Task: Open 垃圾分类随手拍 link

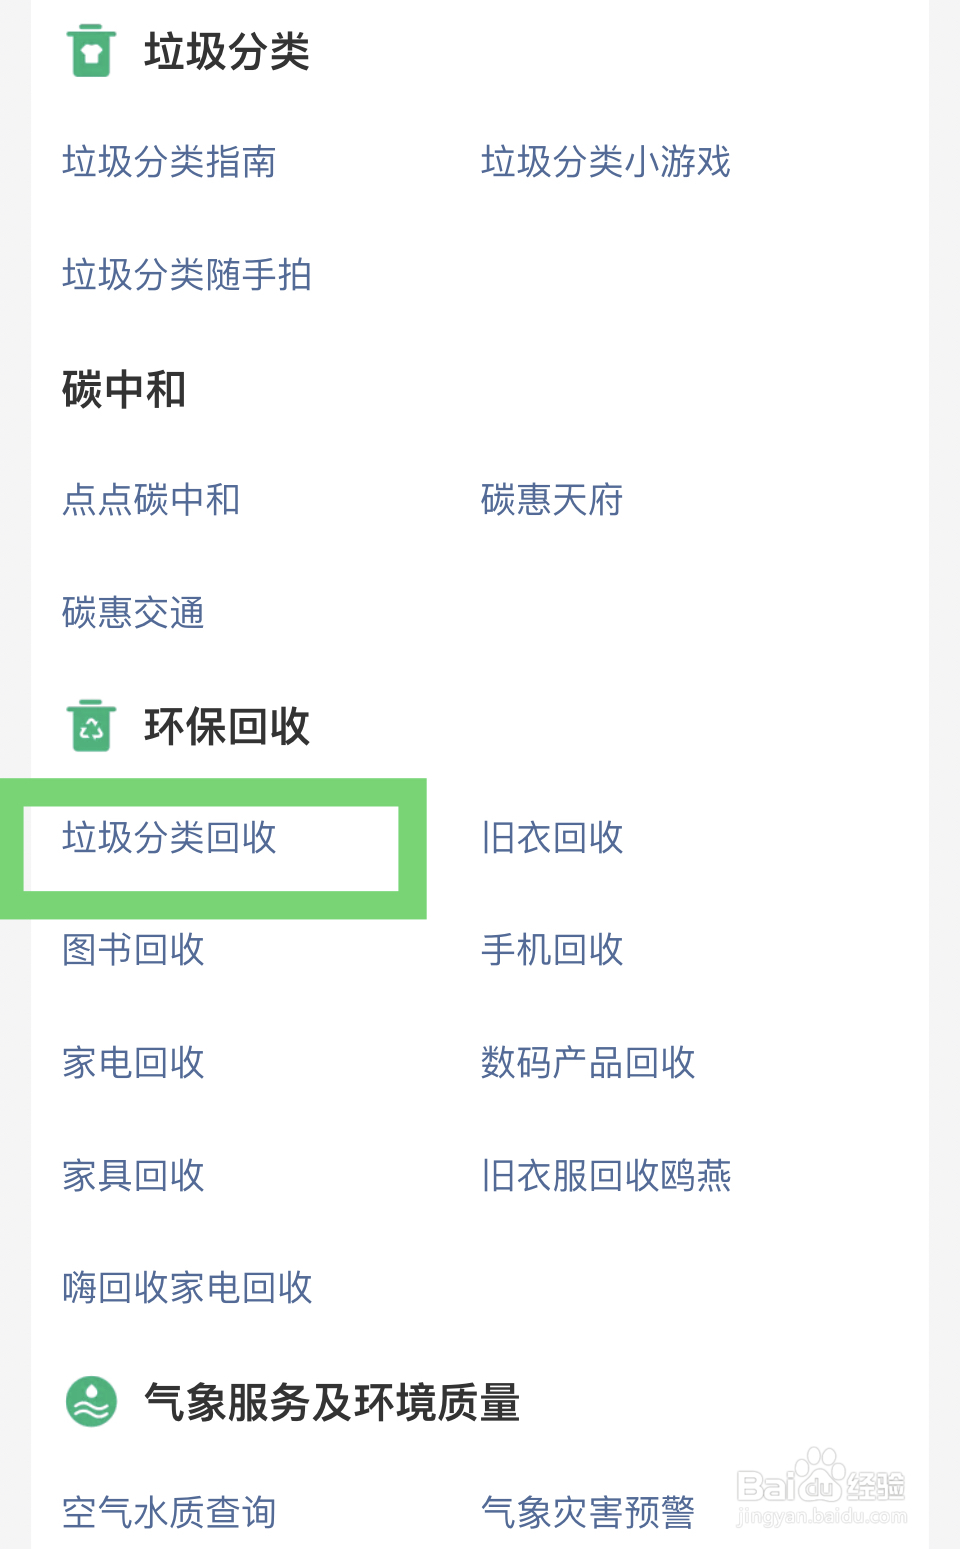Action: tap(187, 275)
